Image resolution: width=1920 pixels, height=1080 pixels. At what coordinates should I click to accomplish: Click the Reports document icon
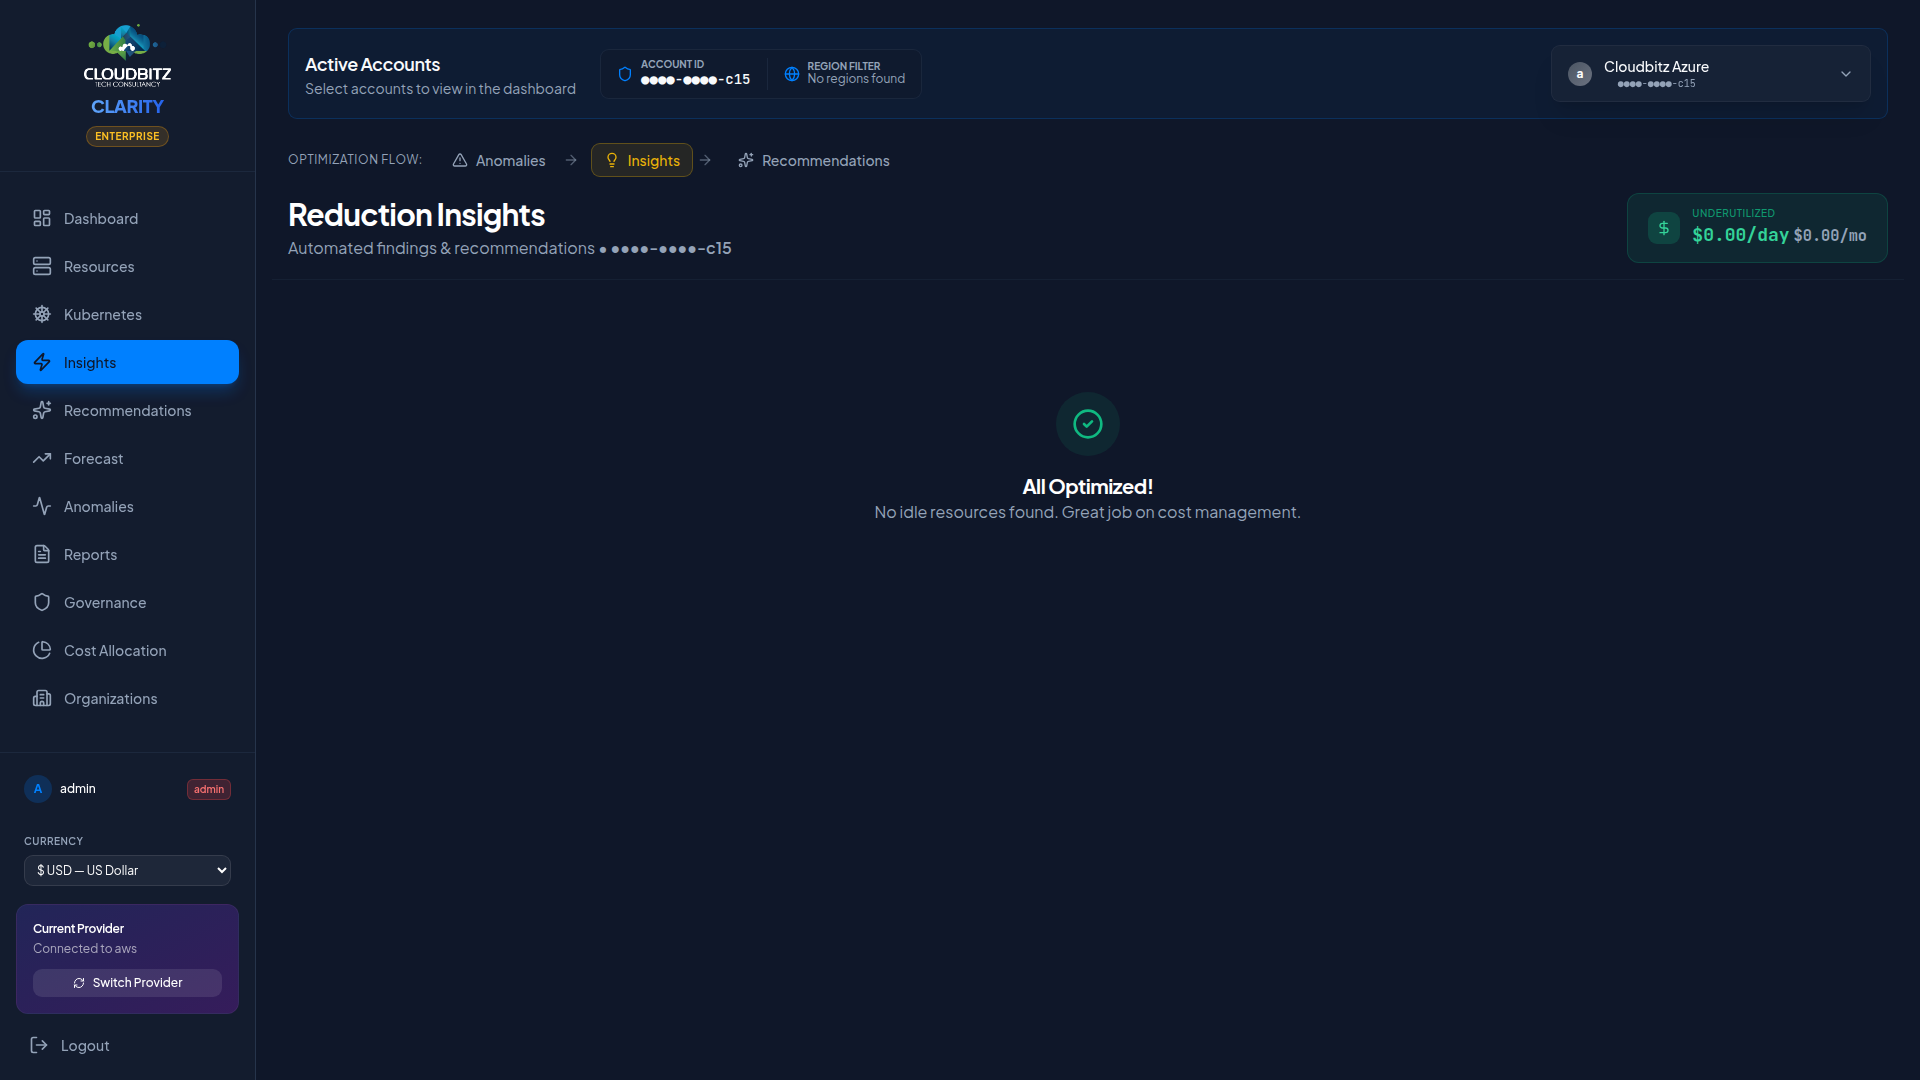pyautogui.click(x=42, y=554)
